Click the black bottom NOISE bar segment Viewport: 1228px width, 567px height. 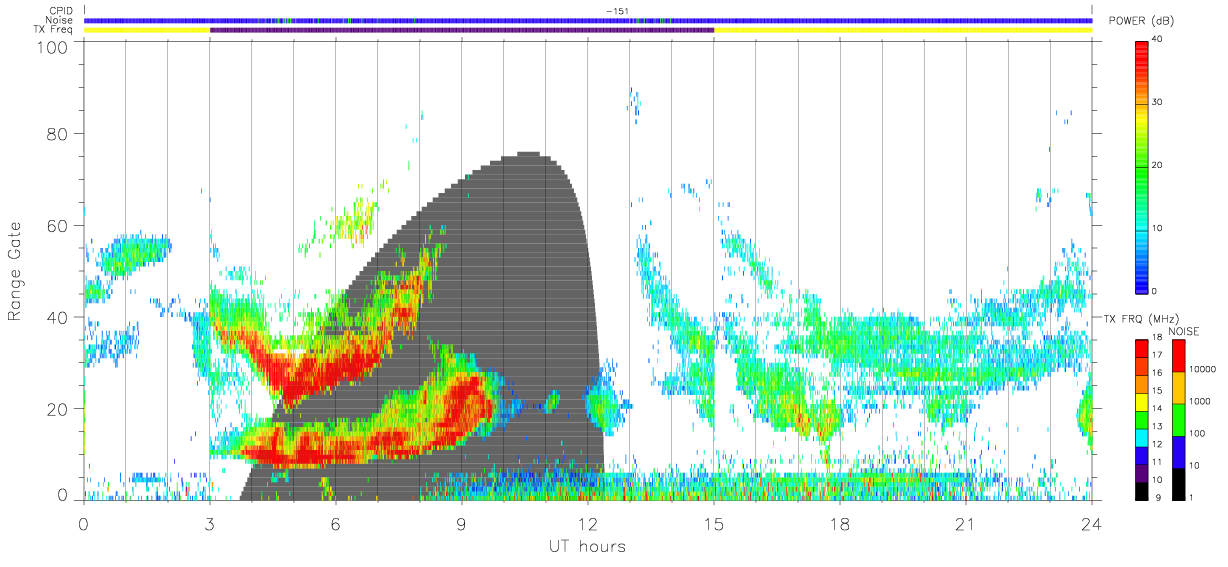[x=1178, y=484]
